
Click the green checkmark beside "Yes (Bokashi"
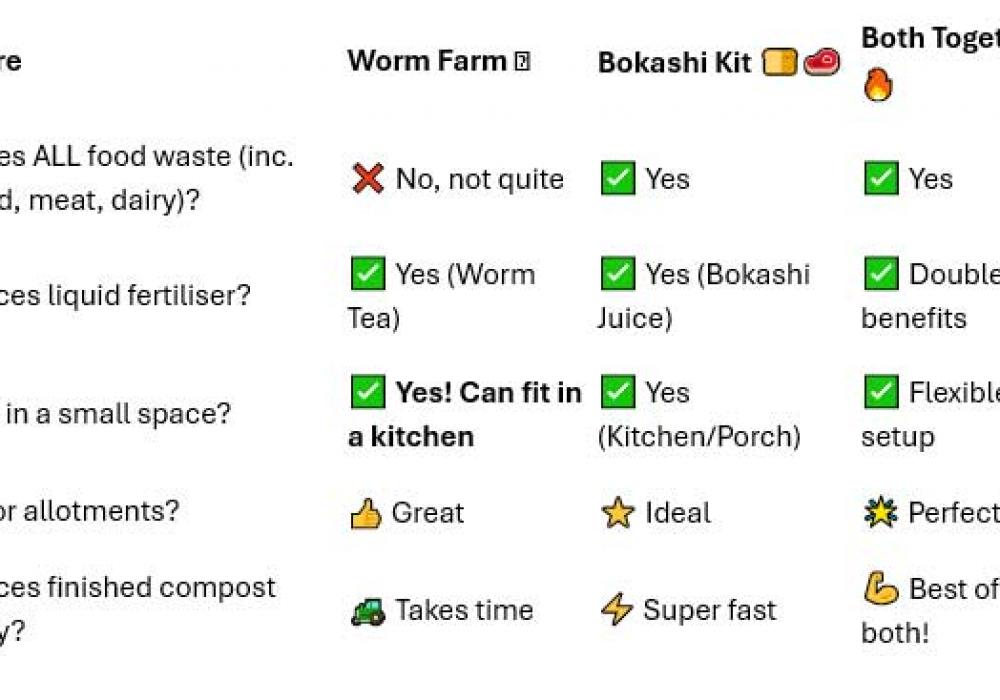click(617, 273)
